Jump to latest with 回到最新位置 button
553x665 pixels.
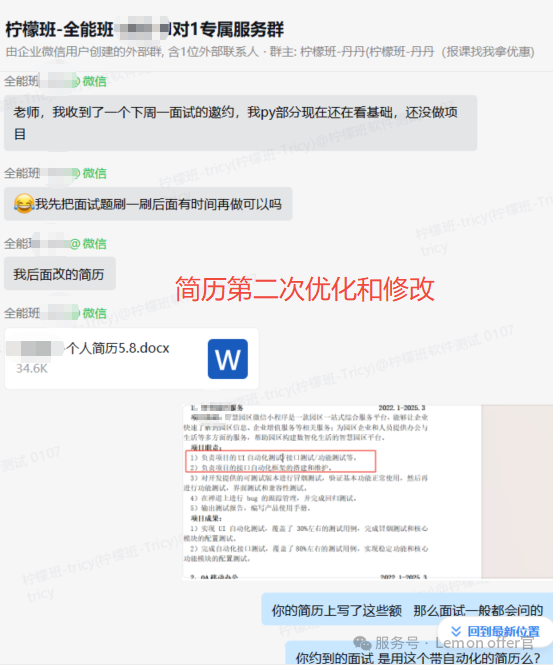coord(495,631)
